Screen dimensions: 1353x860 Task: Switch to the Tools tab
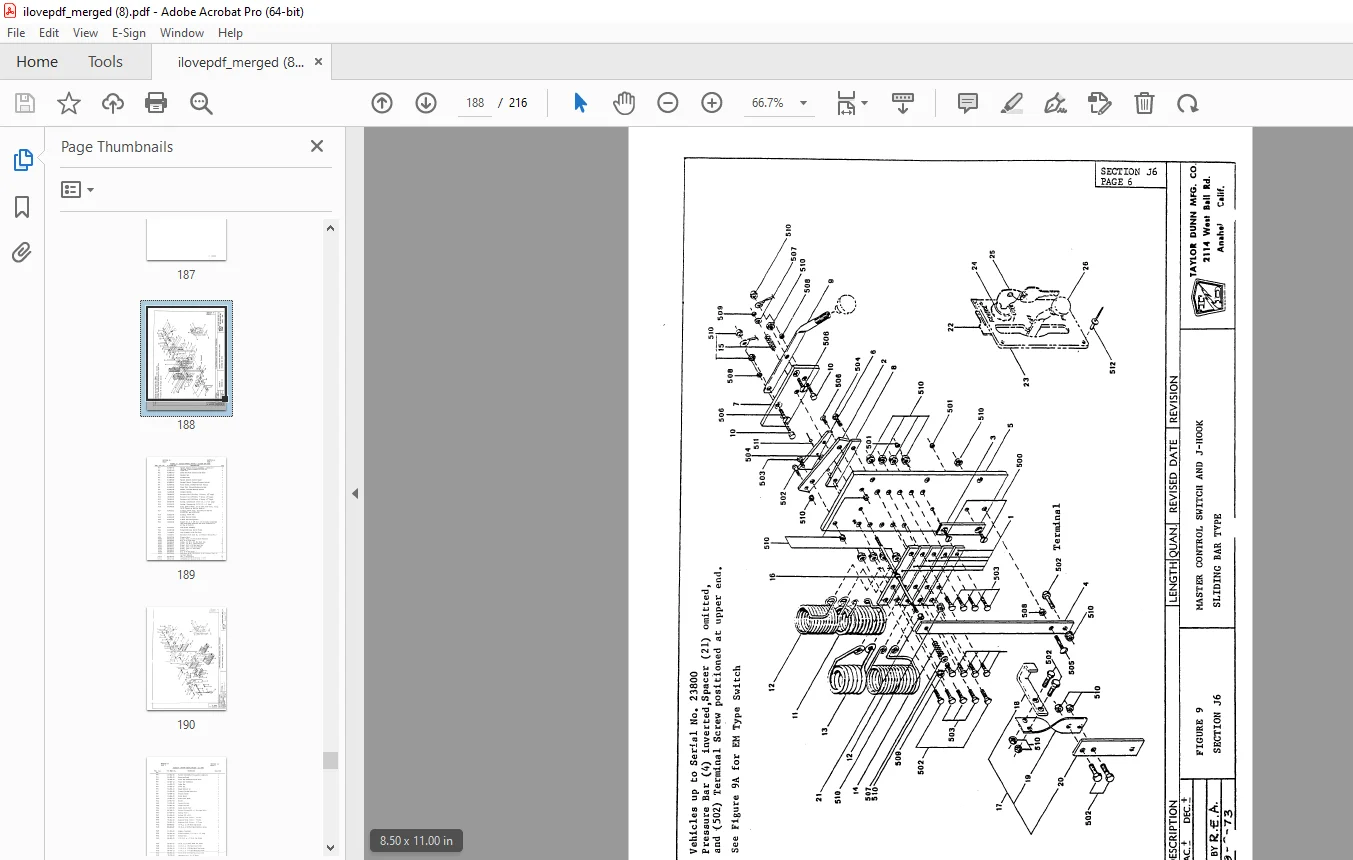pos(105,62)
